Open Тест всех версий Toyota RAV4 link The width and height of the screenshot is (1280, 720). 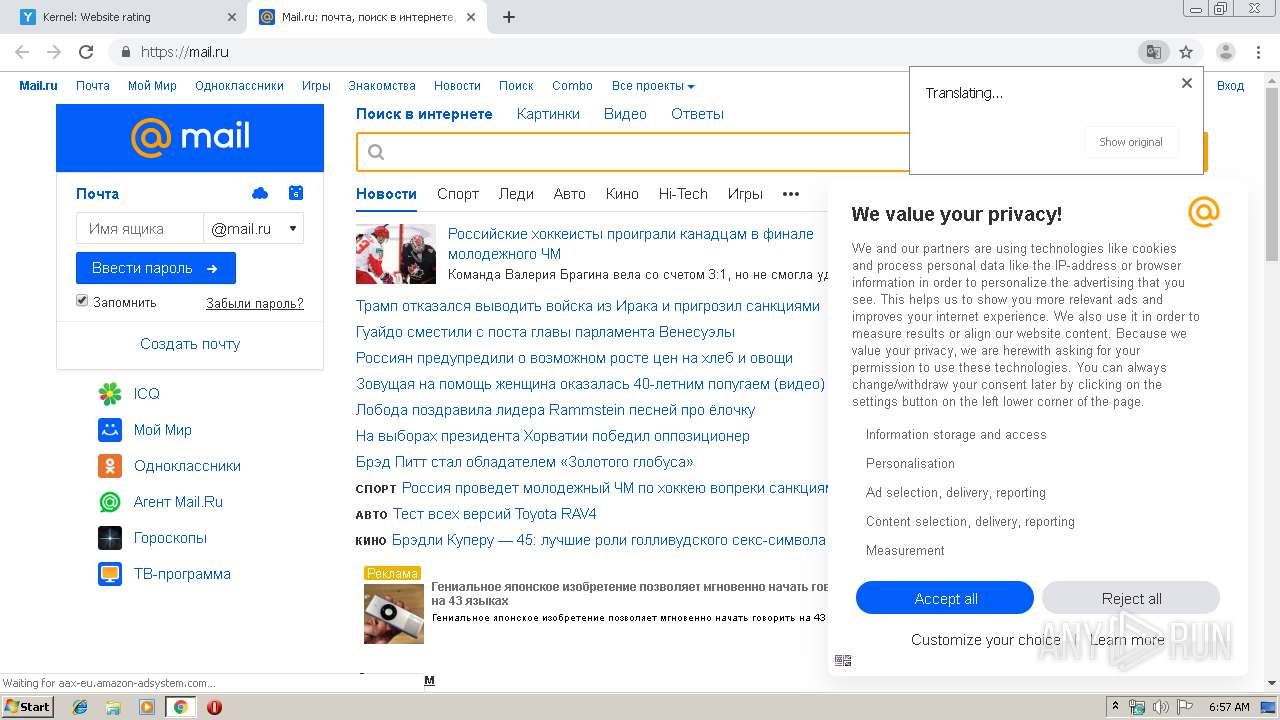(494, 514)
